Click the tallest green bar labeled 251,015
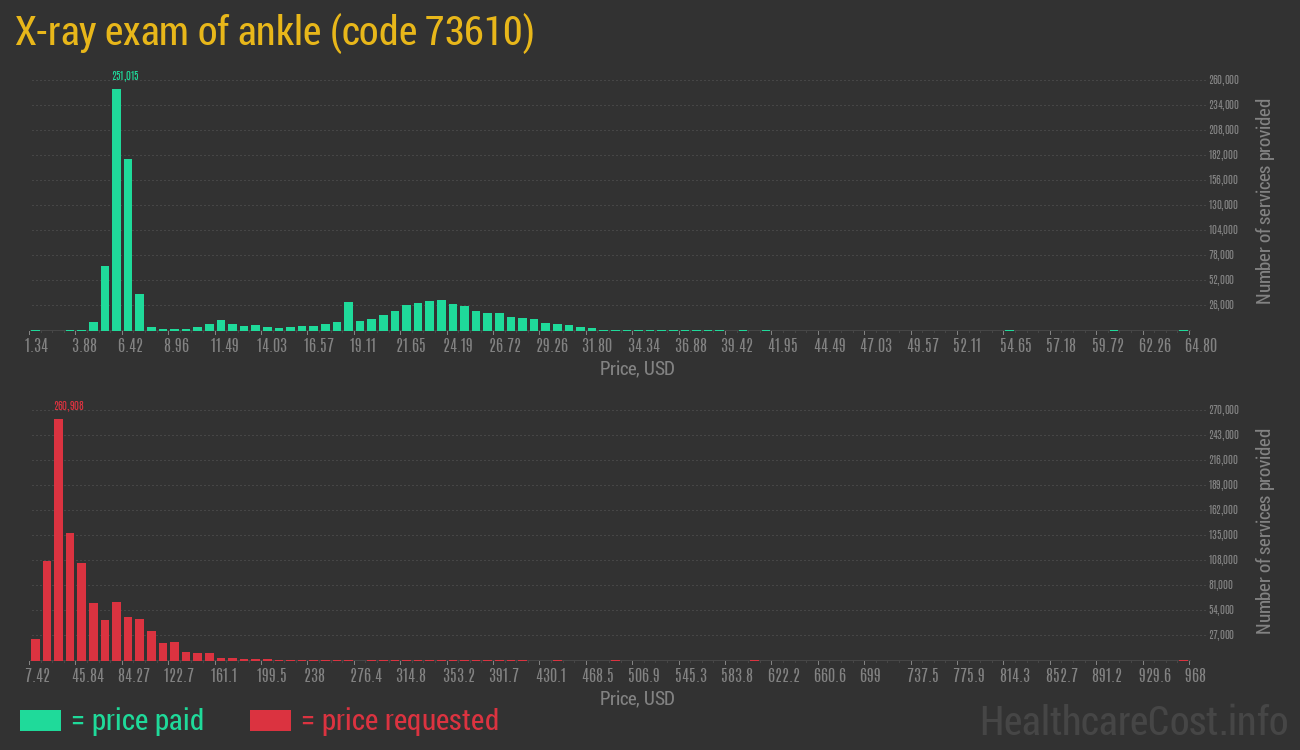 (x=116, y=209)
